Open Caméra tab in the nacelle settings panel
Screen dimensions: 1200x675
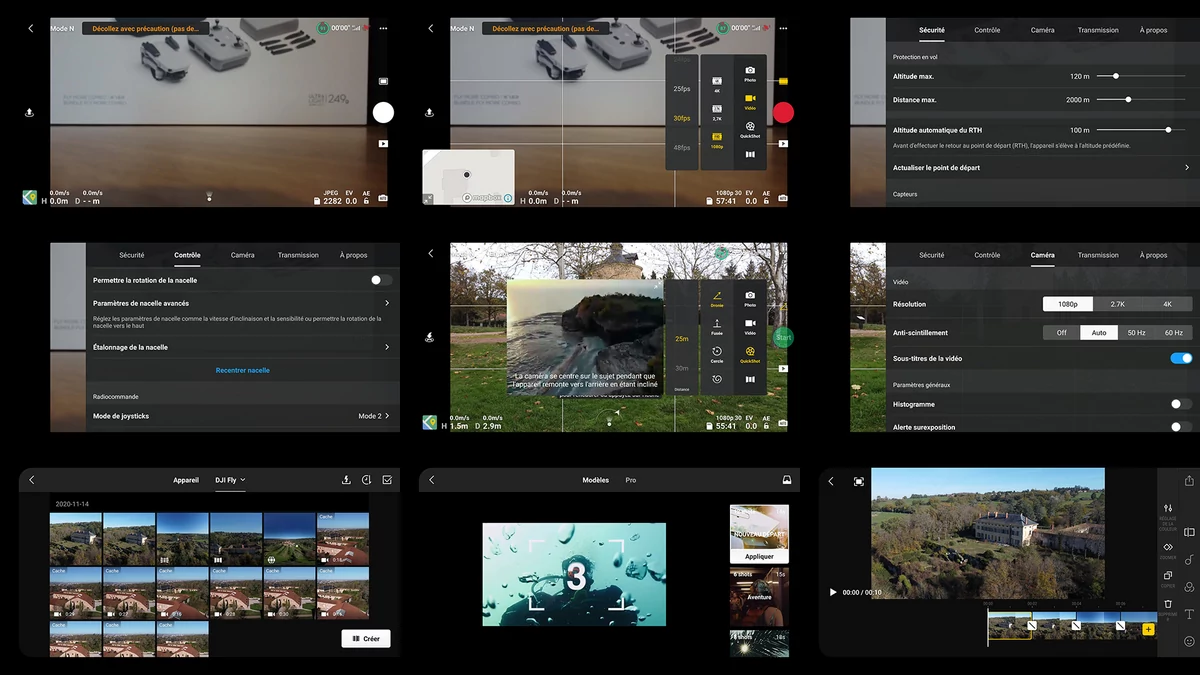pyautogui.click(x=243, y=255)
